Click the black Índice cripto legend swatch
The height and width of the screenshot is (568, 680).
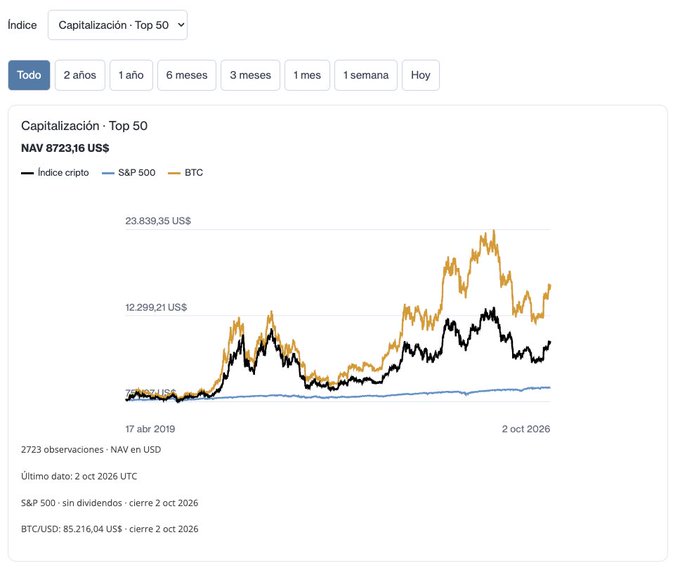[x=27, y=173]
